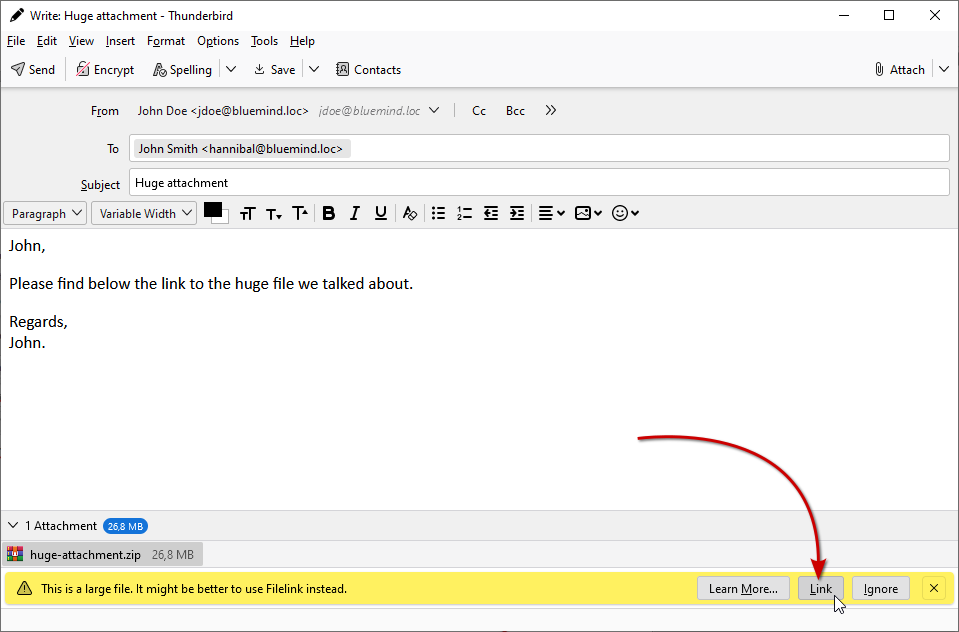Open the Variable Width font dropdown
The image size is (959, 632).
pyautogui.click(x=144, y=214)
